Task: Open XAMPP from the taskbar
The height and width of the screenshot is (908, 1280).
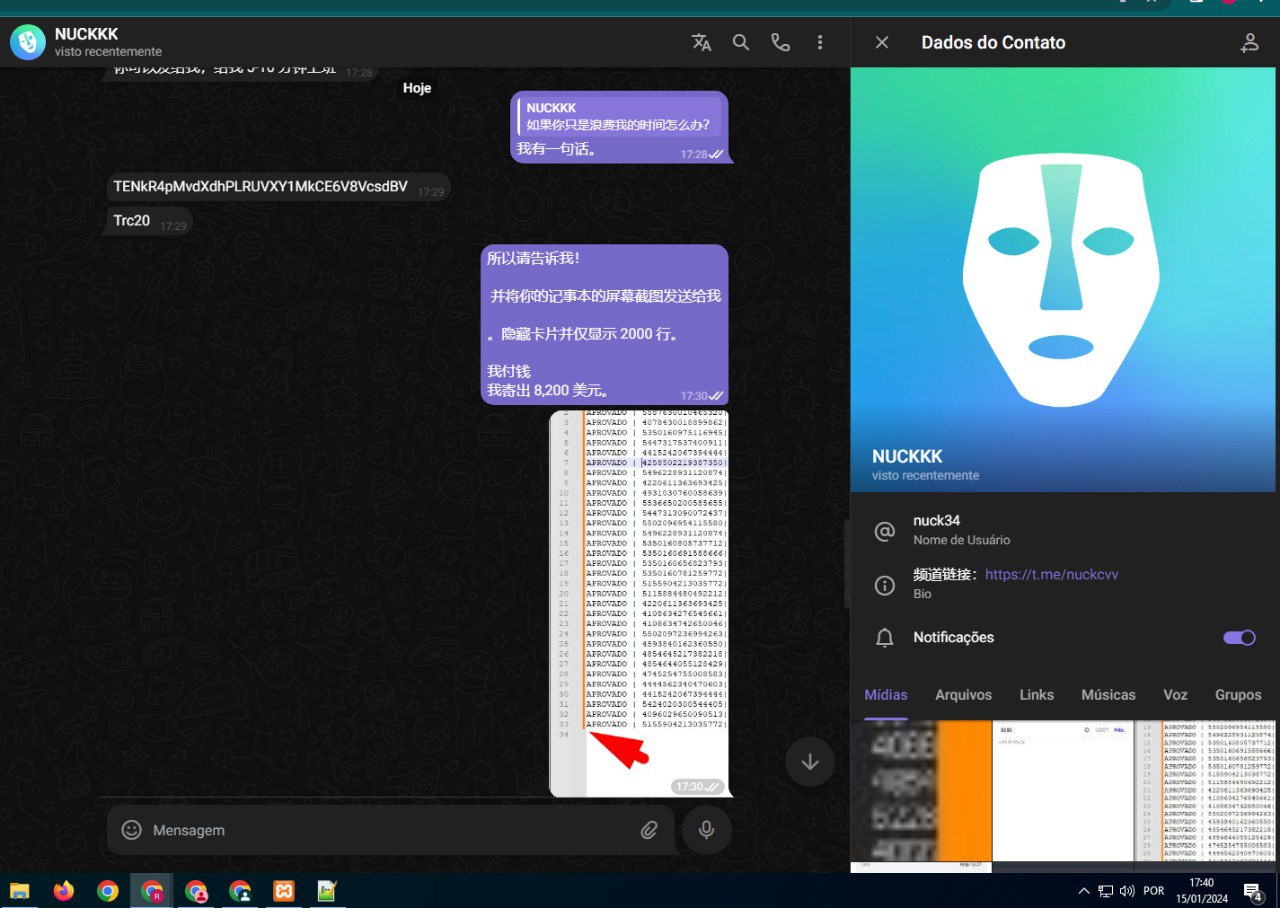Action: coord(284,890)
